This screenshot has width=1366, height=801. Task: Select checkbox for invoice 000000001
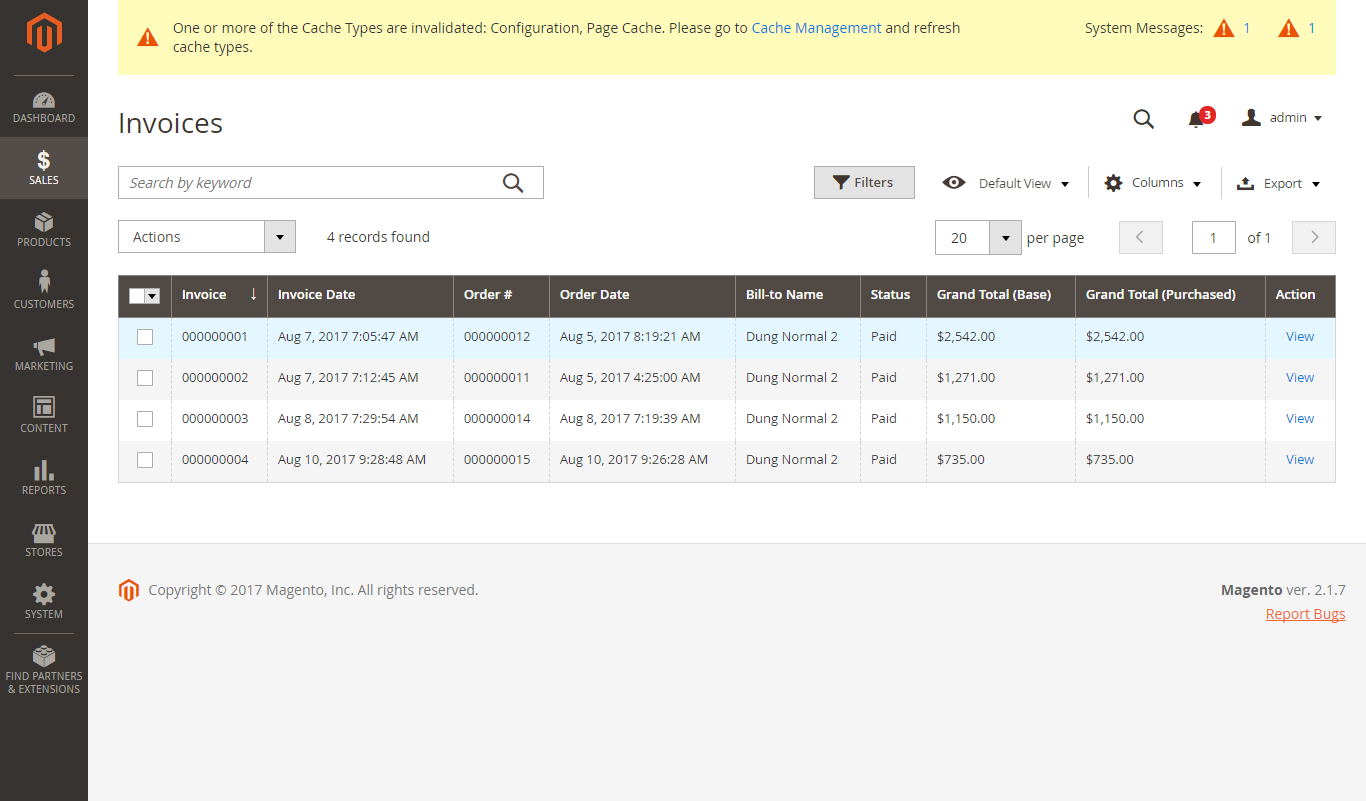(x=145, y=337)
